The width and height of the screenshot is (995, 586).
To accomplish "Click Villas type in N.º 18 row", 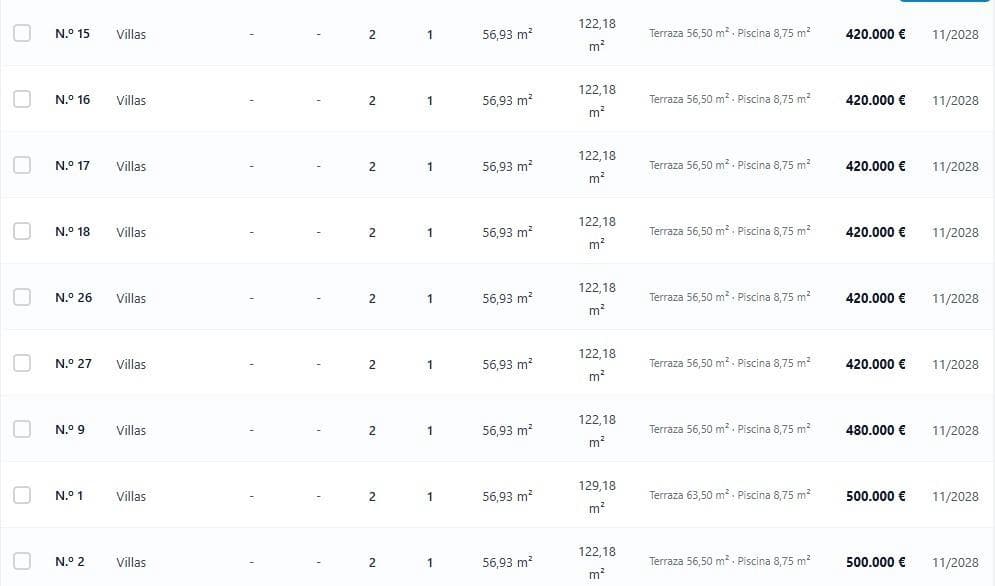I will click(131, 232).
